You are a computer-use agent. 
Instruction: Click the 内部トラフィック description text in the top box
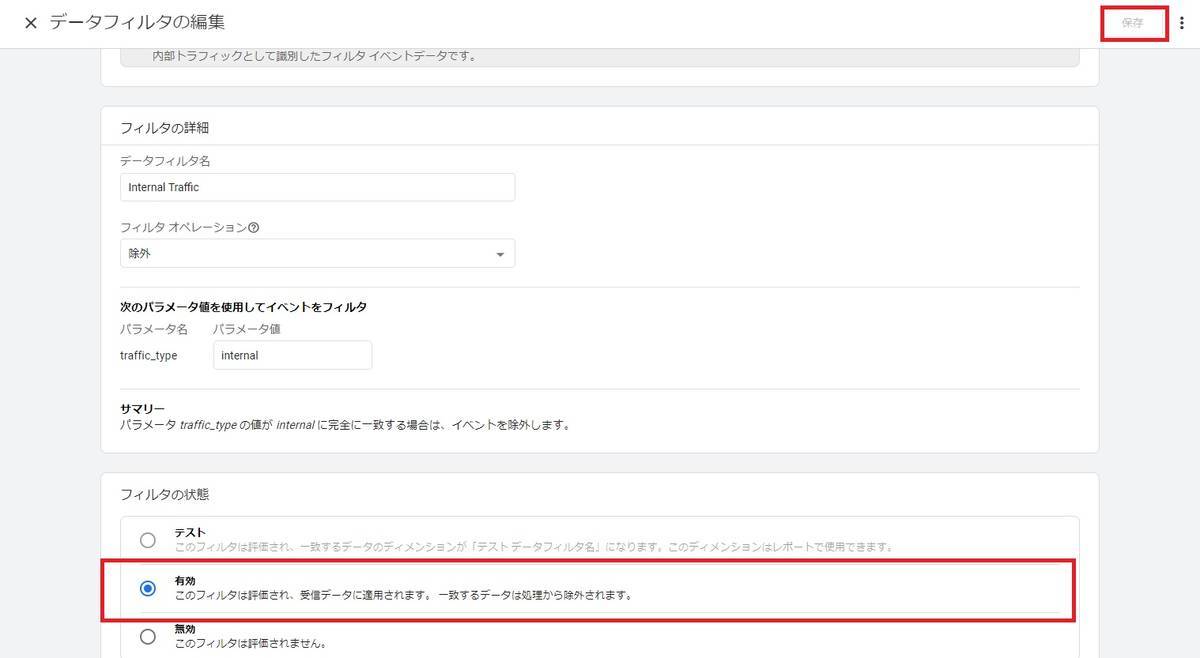pos(314,56)
